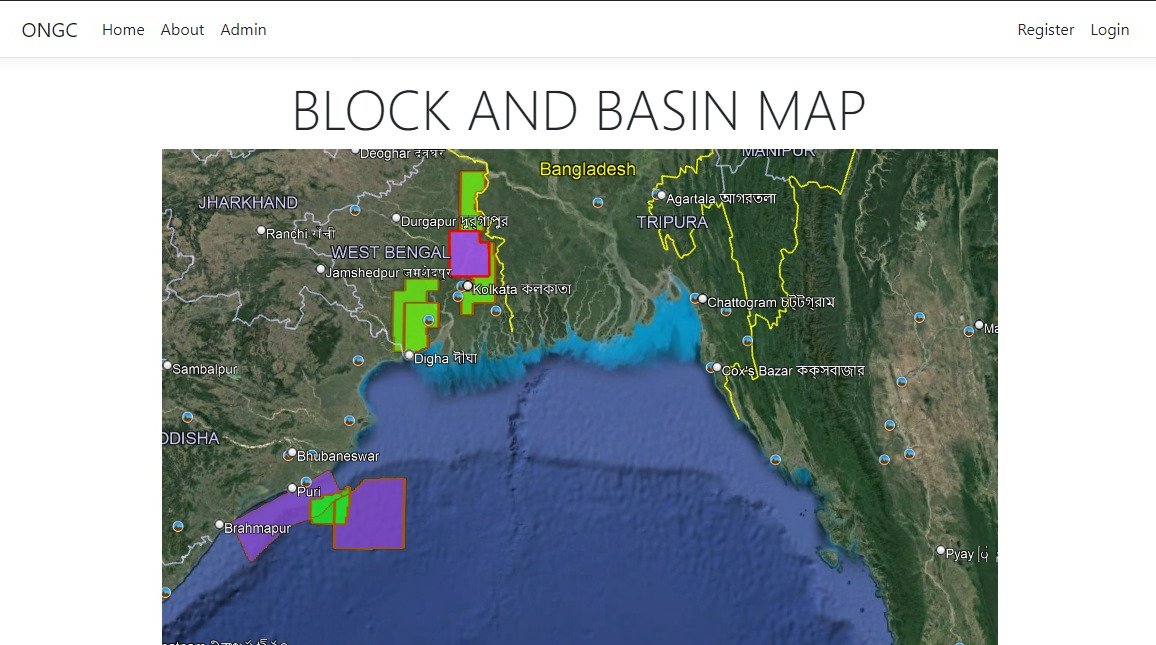Go to the Home page

(x=123, y=30)
